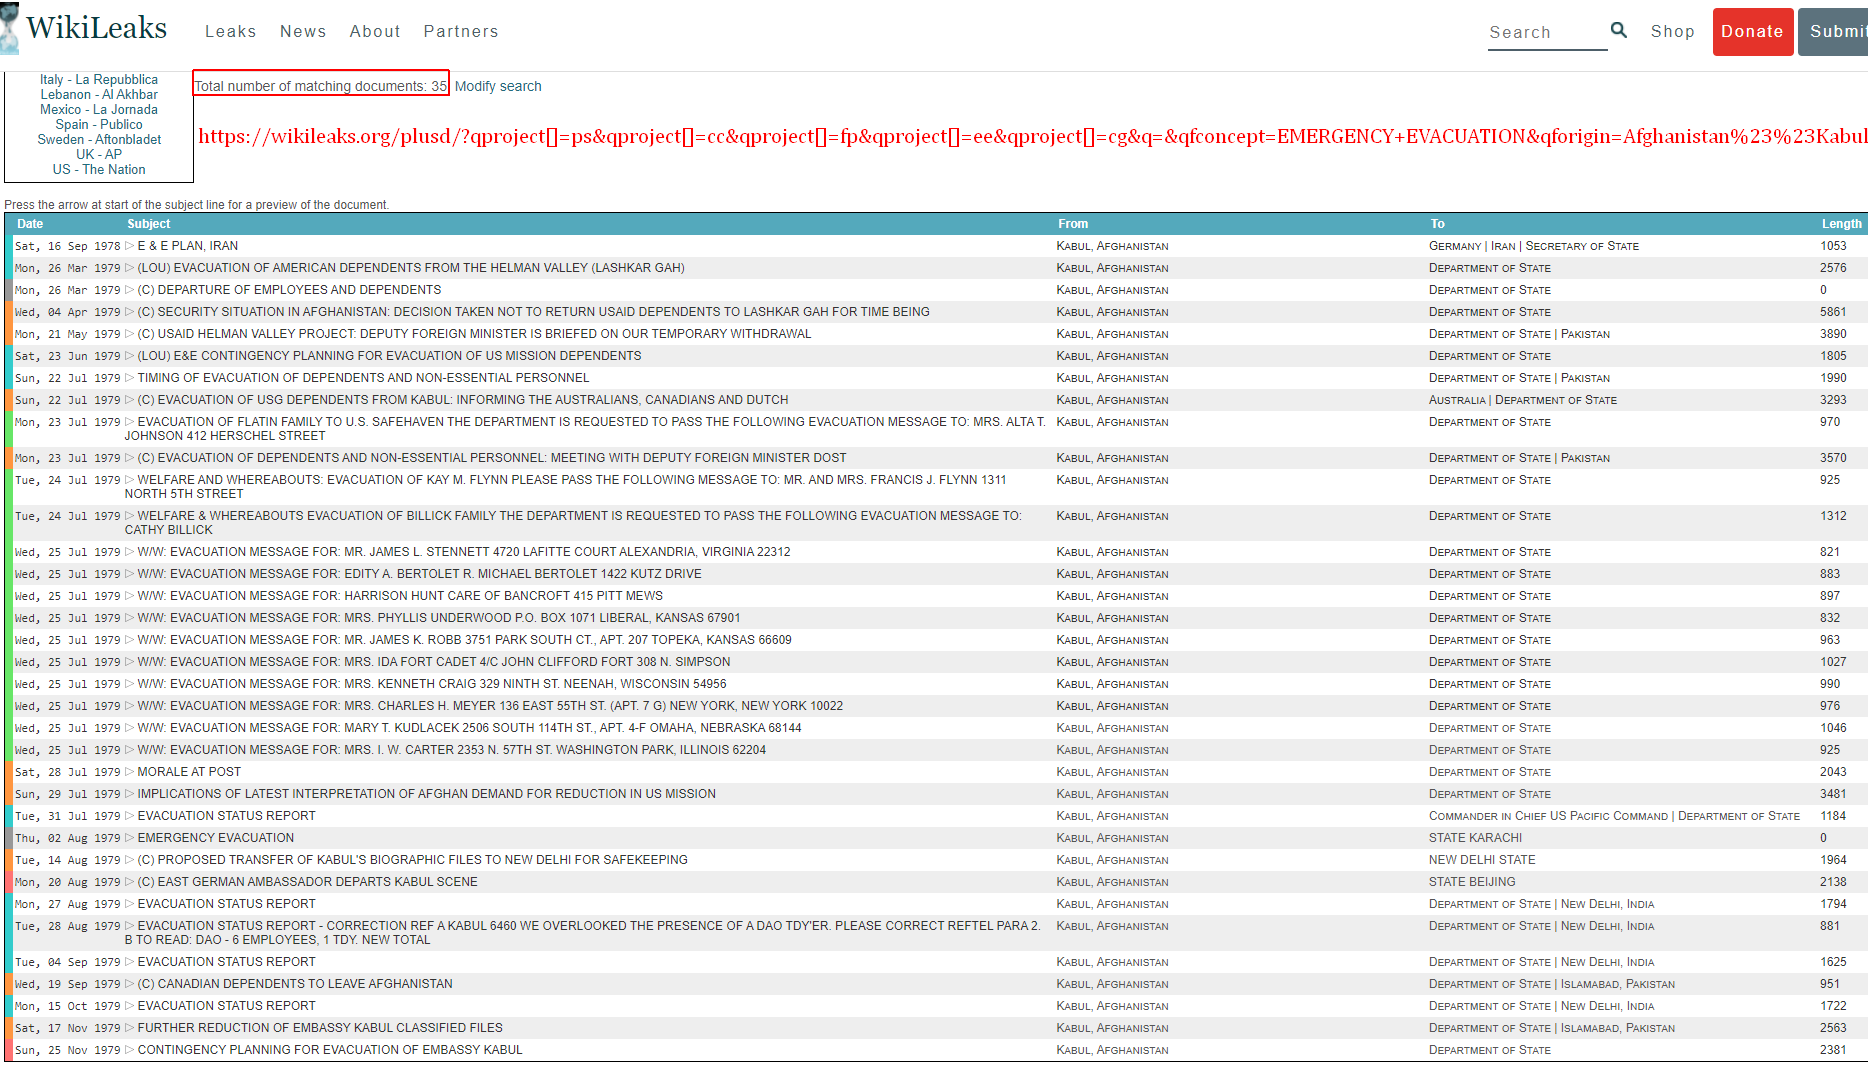
Task: Expand preview arrow for SECURITY SITUATION IN AFGHANISTAN
Action: (129, 312)
